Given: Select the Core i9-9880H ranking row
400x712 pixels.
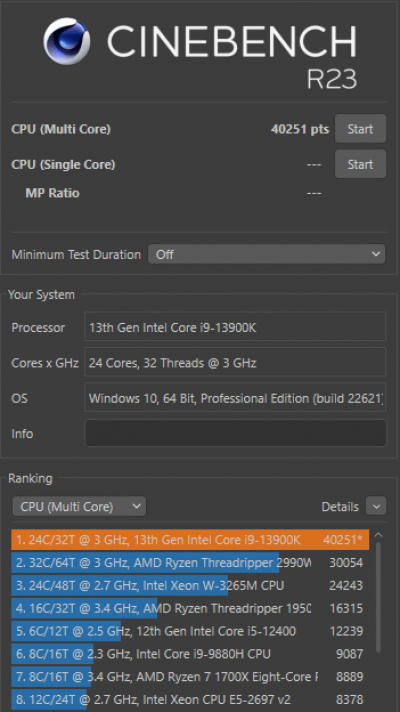Looking at the screenshot, I should (190, 654).
